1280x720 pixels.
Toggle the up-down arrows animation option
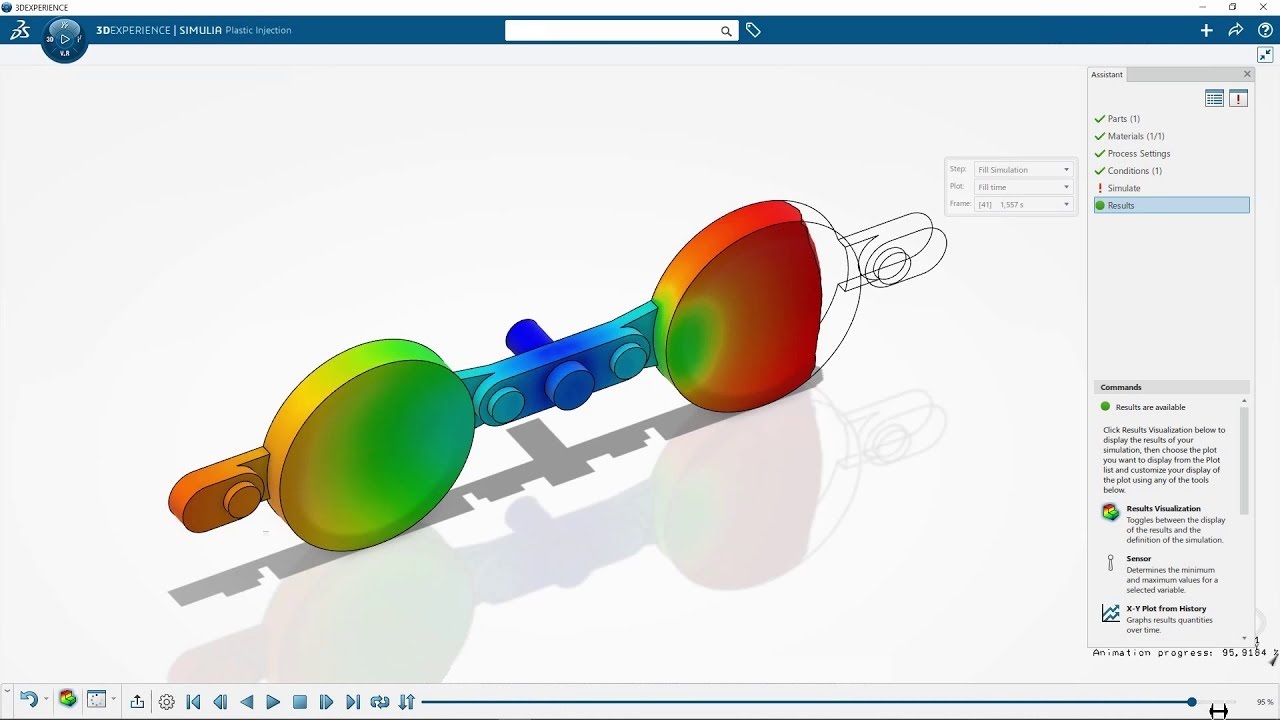coord(407,702)
